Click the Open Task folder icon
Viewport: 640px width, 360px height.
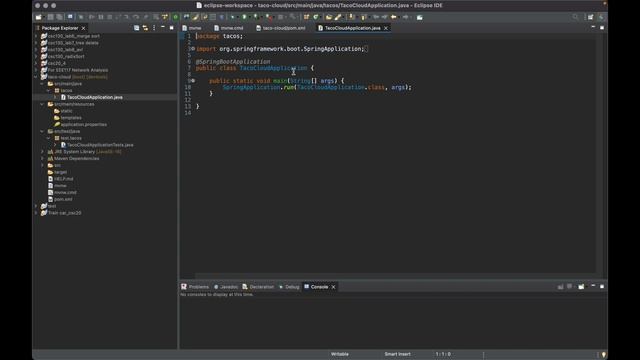click(328, 17)
